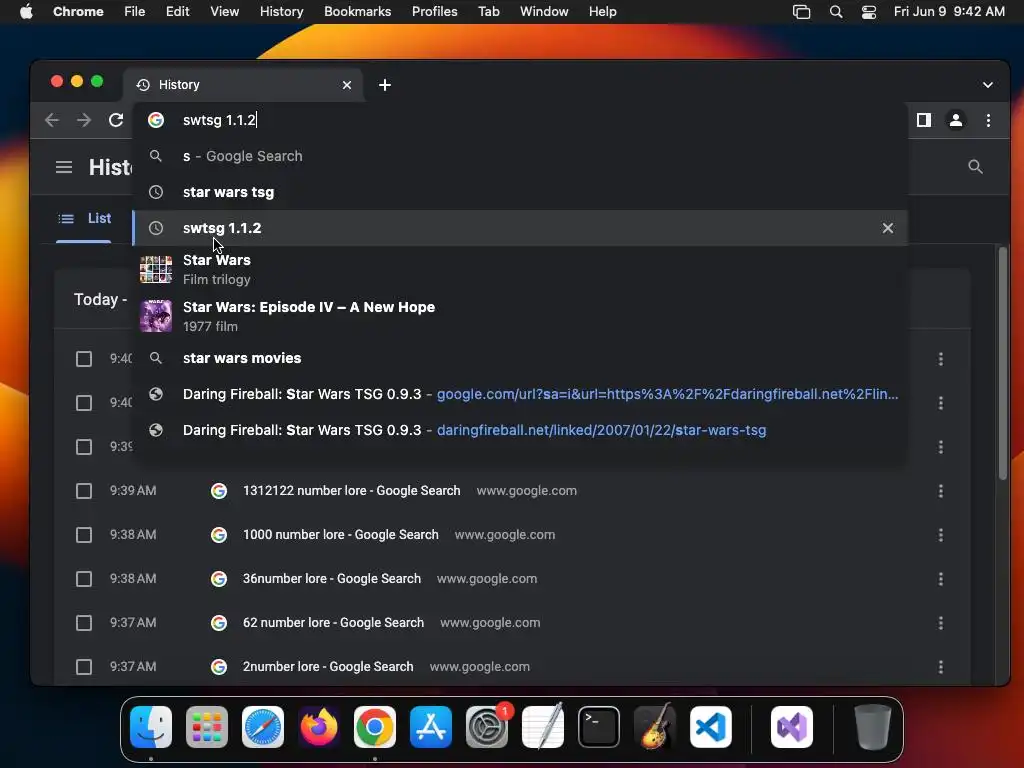Image resolution: width=1024 pixels, height=768 pixels.
Task: Open more actions for 1000 number lore
Action: point(940,535)
